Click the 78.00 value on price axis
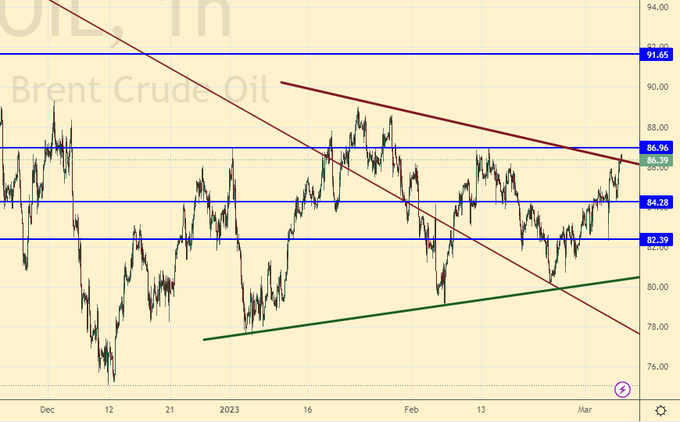680x422 pixels. pyautogui.click(x=657, y=327)
